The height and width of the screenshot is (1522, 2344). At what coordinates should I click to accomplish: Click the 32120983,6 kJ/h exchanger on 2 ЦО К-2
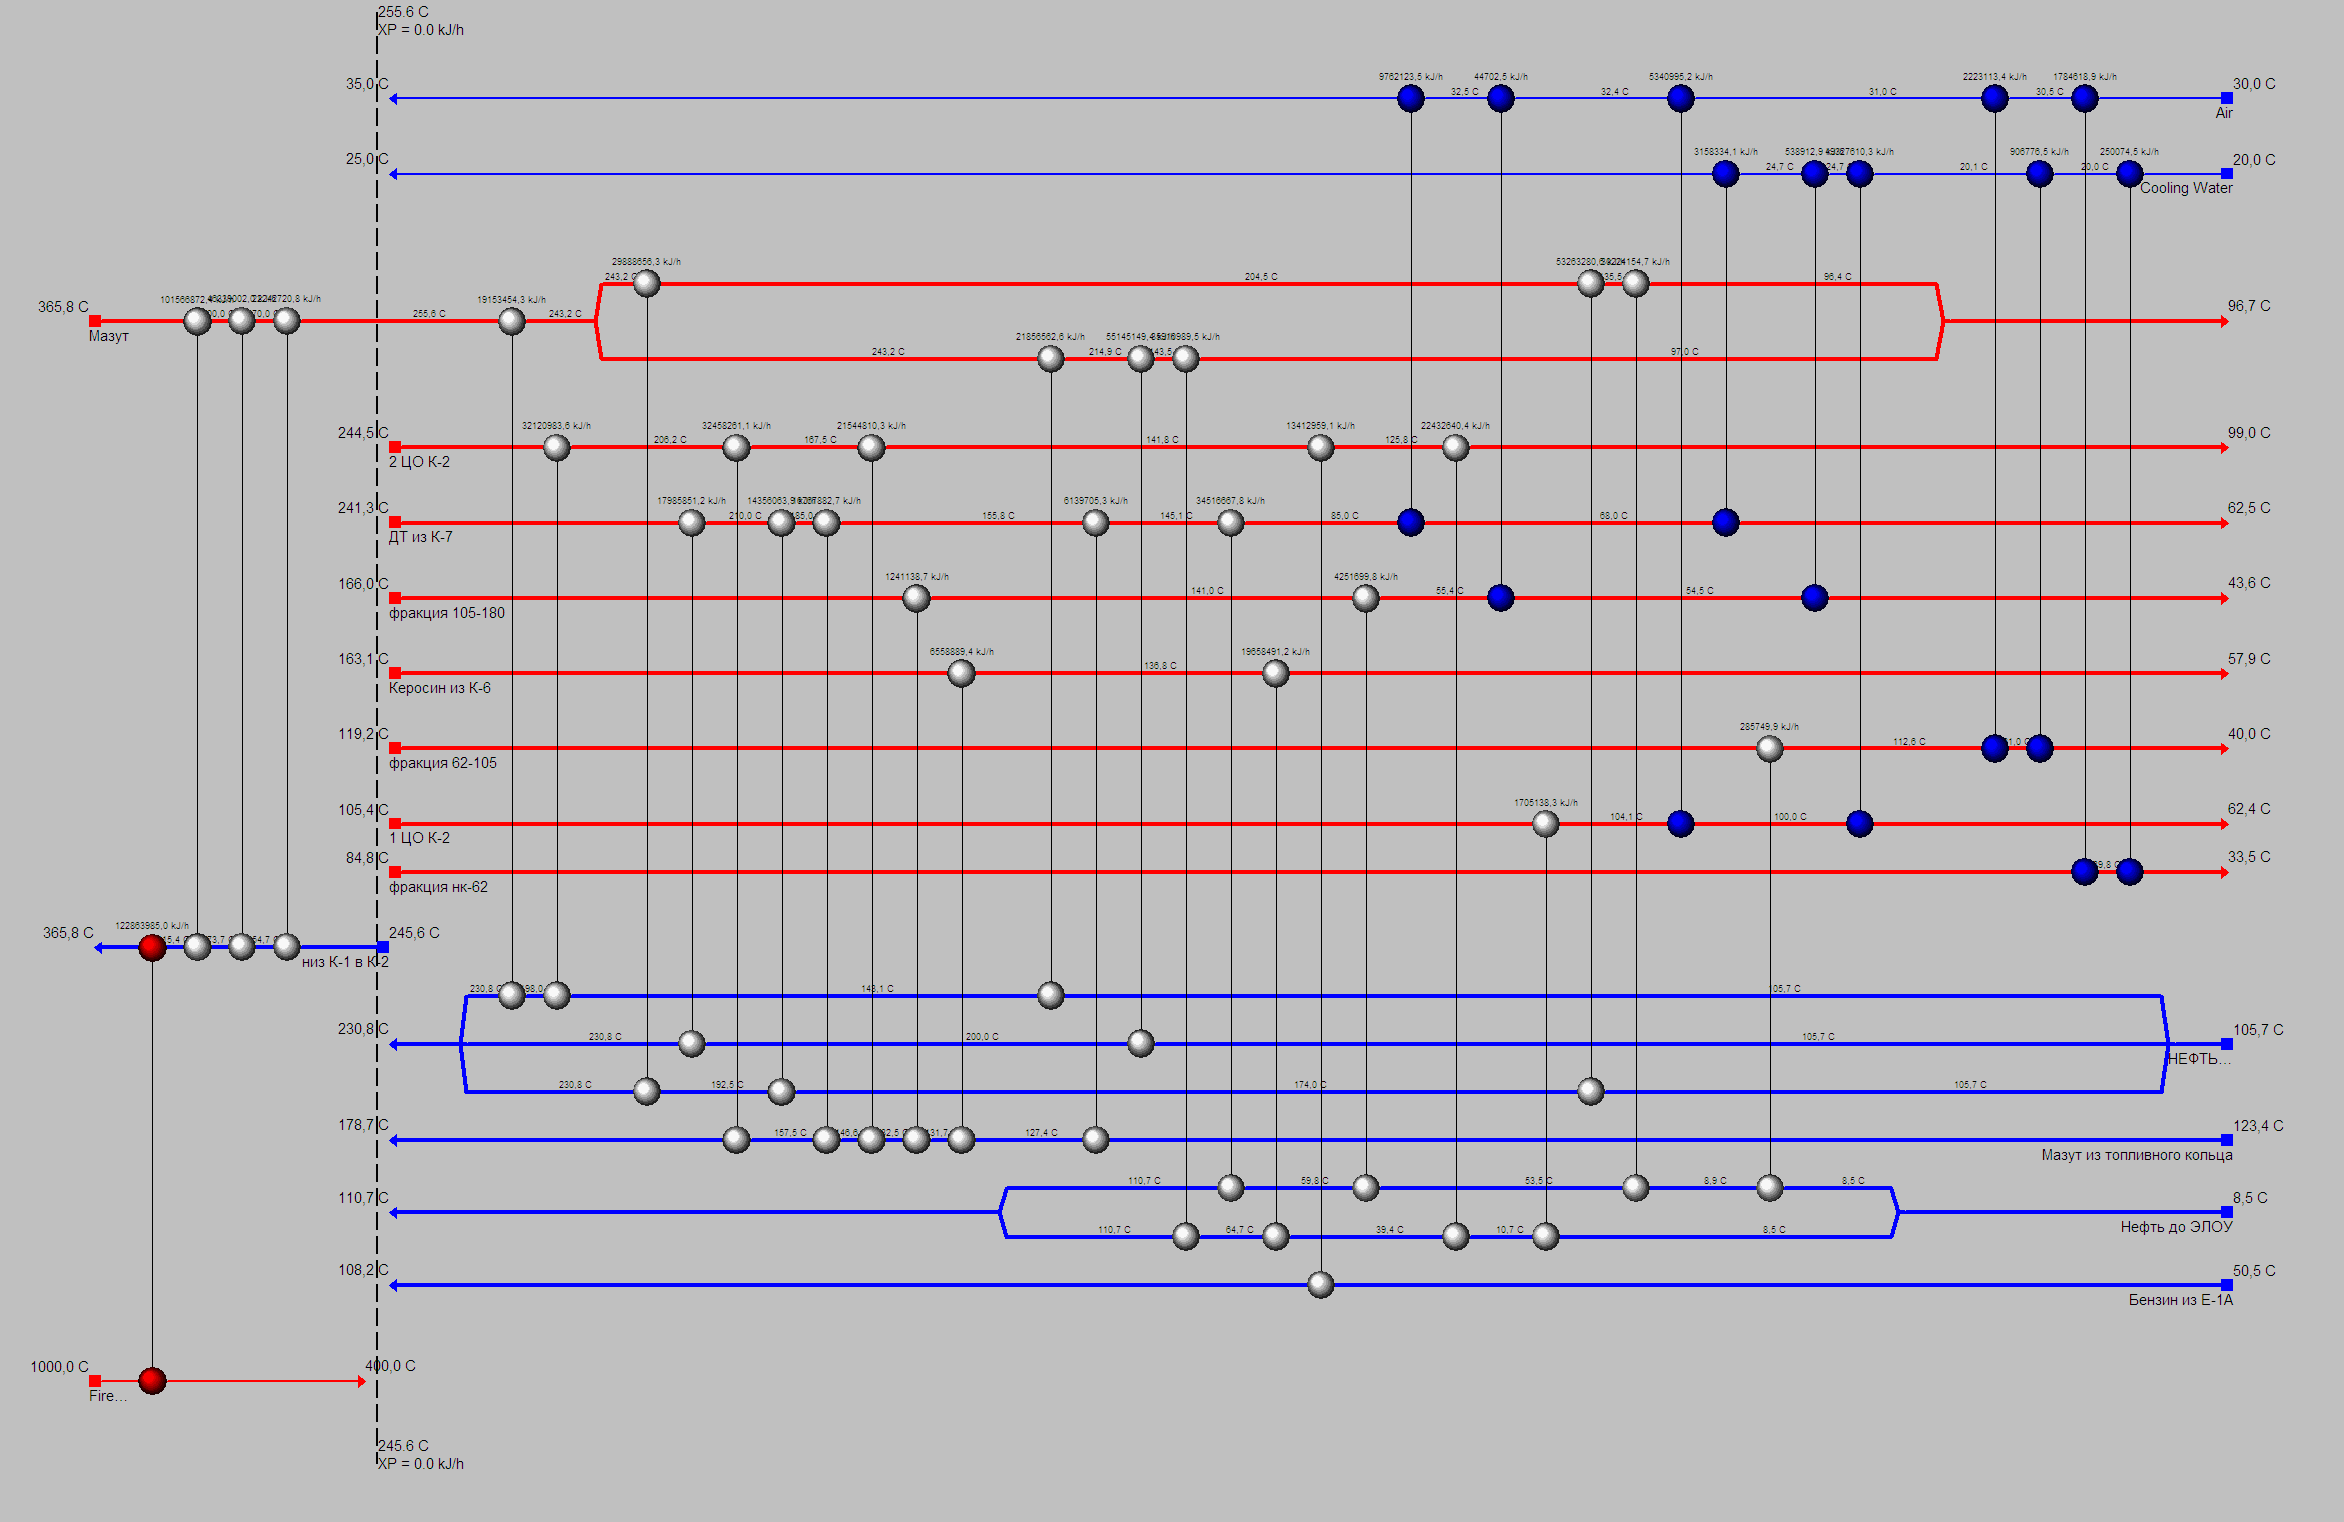[556, 447]
